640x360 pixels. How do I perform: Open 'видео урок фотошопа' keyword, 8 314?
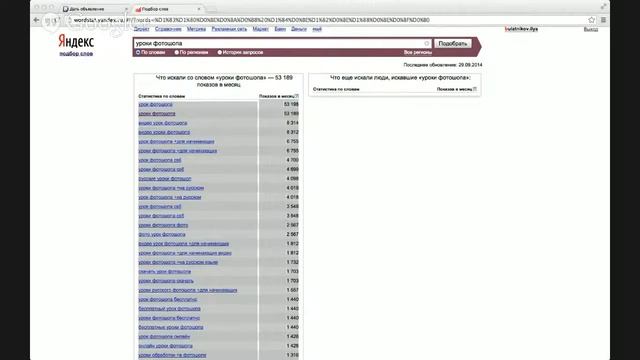pos(163,123)
